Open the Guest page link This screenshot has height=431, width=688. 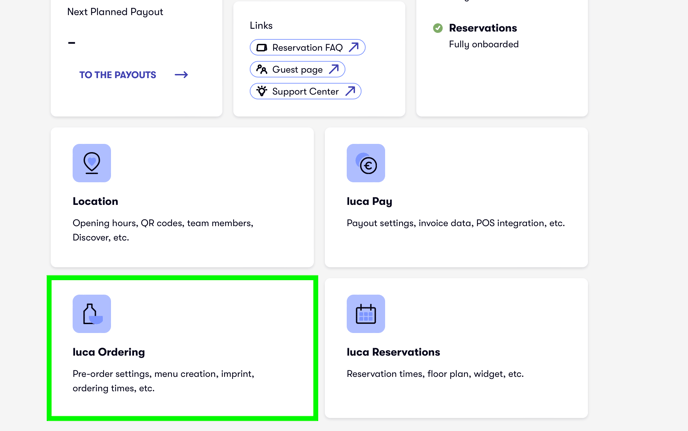point(297,69)
